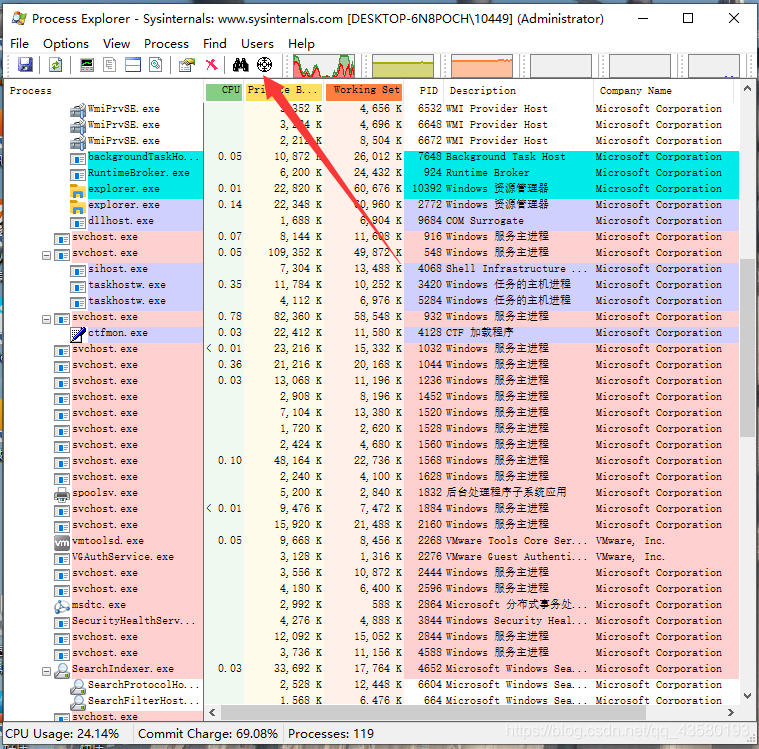Click the horizontal scrollbar right arrow
The height and width of the screenshot is (749, 759).
coord(731,712)
